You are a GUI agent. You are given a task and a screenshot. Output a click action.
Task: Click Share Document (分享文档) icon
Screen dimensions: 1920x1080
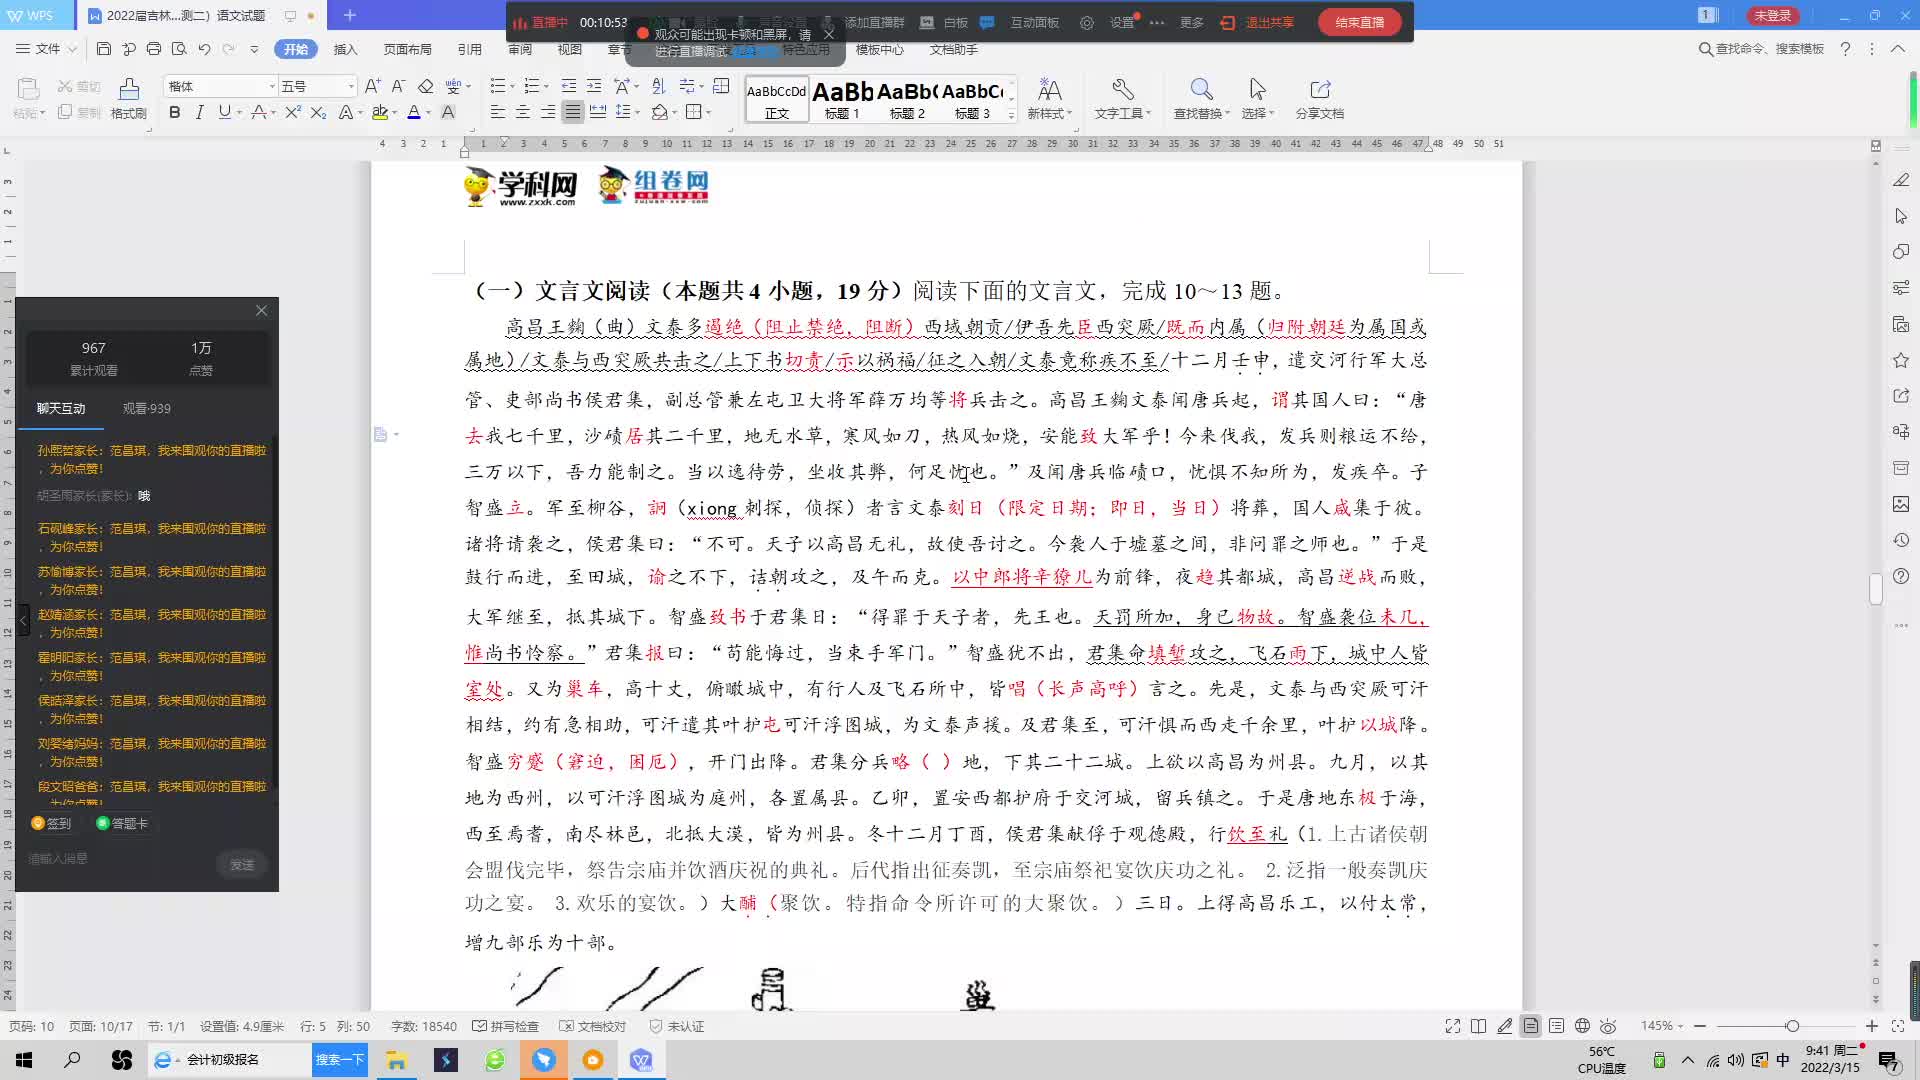(1320, 99)
